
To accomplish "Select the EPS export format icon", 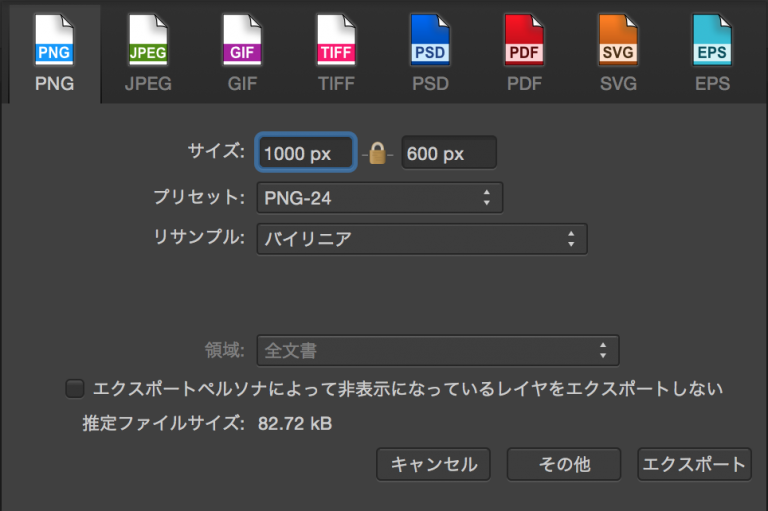I will [x=712, y=40].
